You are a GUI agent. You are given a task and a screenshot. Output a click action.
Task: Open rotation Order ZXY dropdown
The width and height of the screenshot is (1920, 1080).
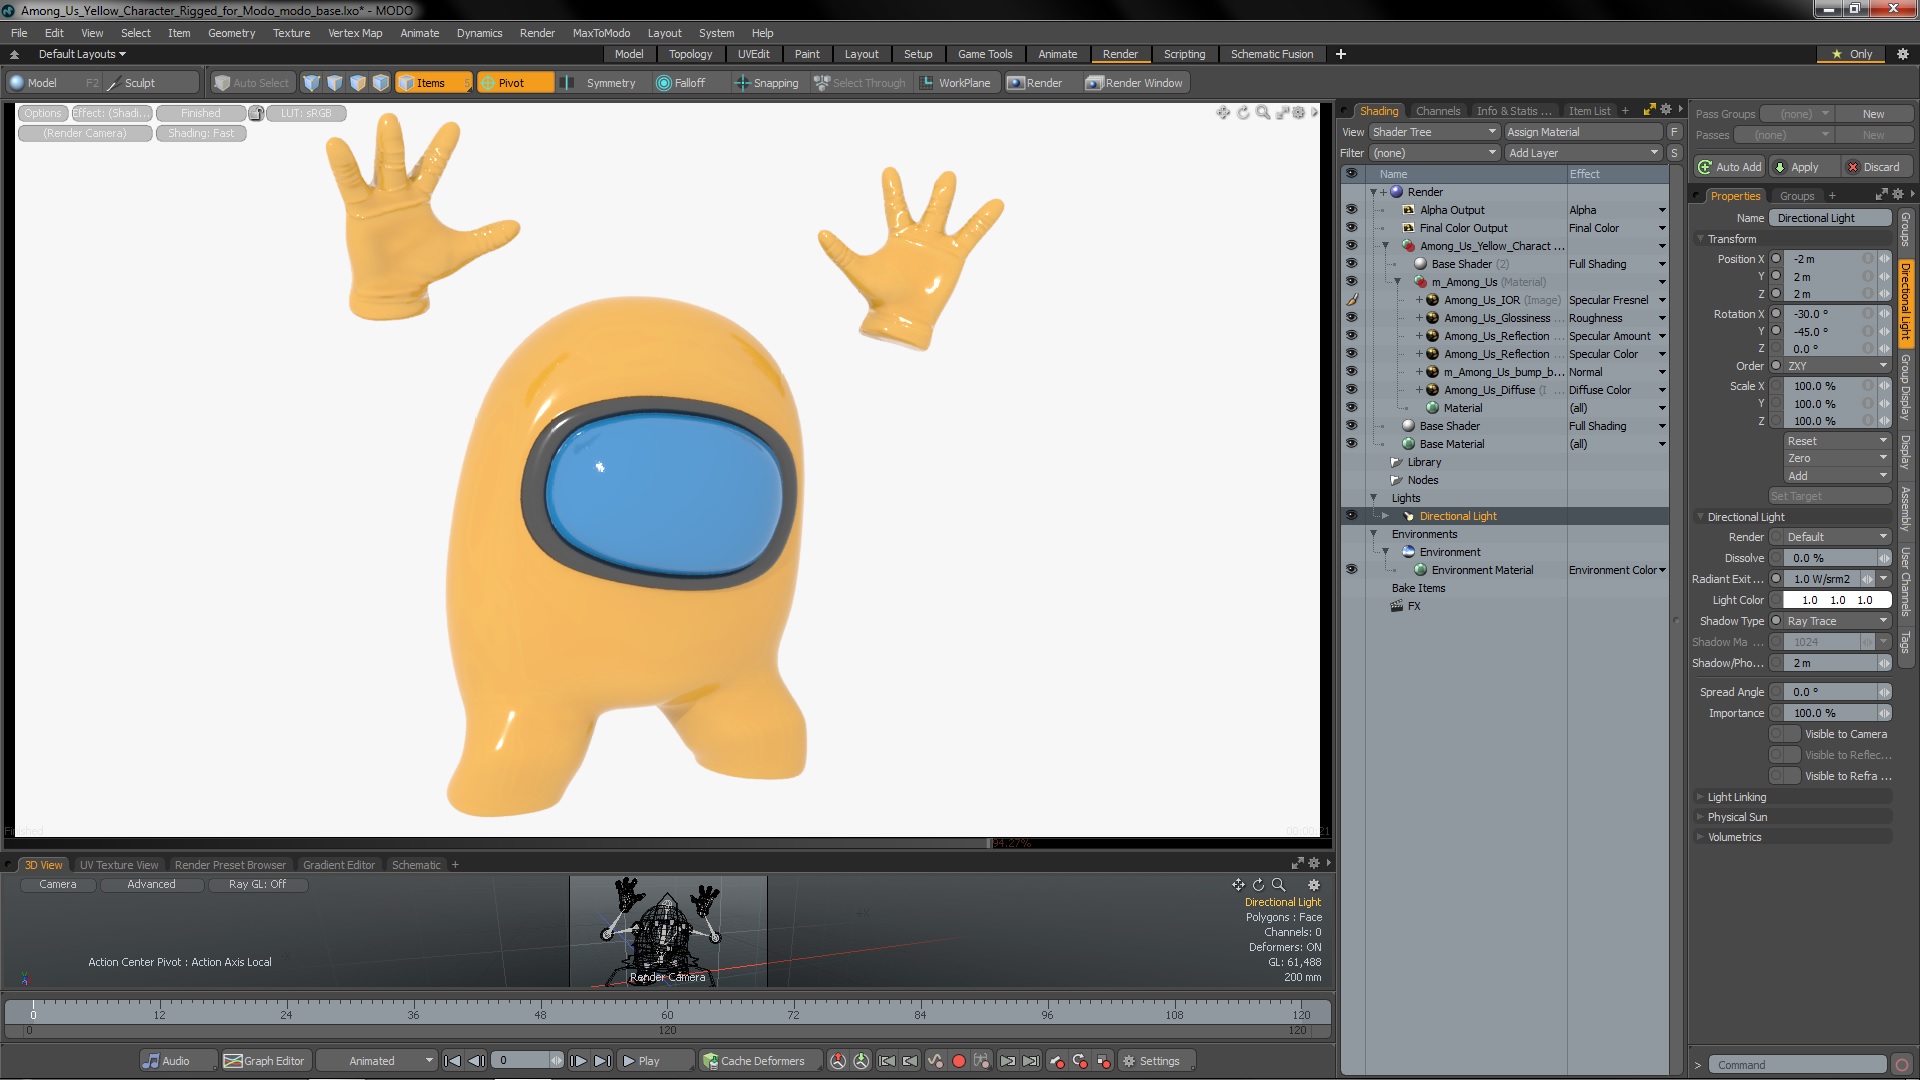tap(1837, 366)
